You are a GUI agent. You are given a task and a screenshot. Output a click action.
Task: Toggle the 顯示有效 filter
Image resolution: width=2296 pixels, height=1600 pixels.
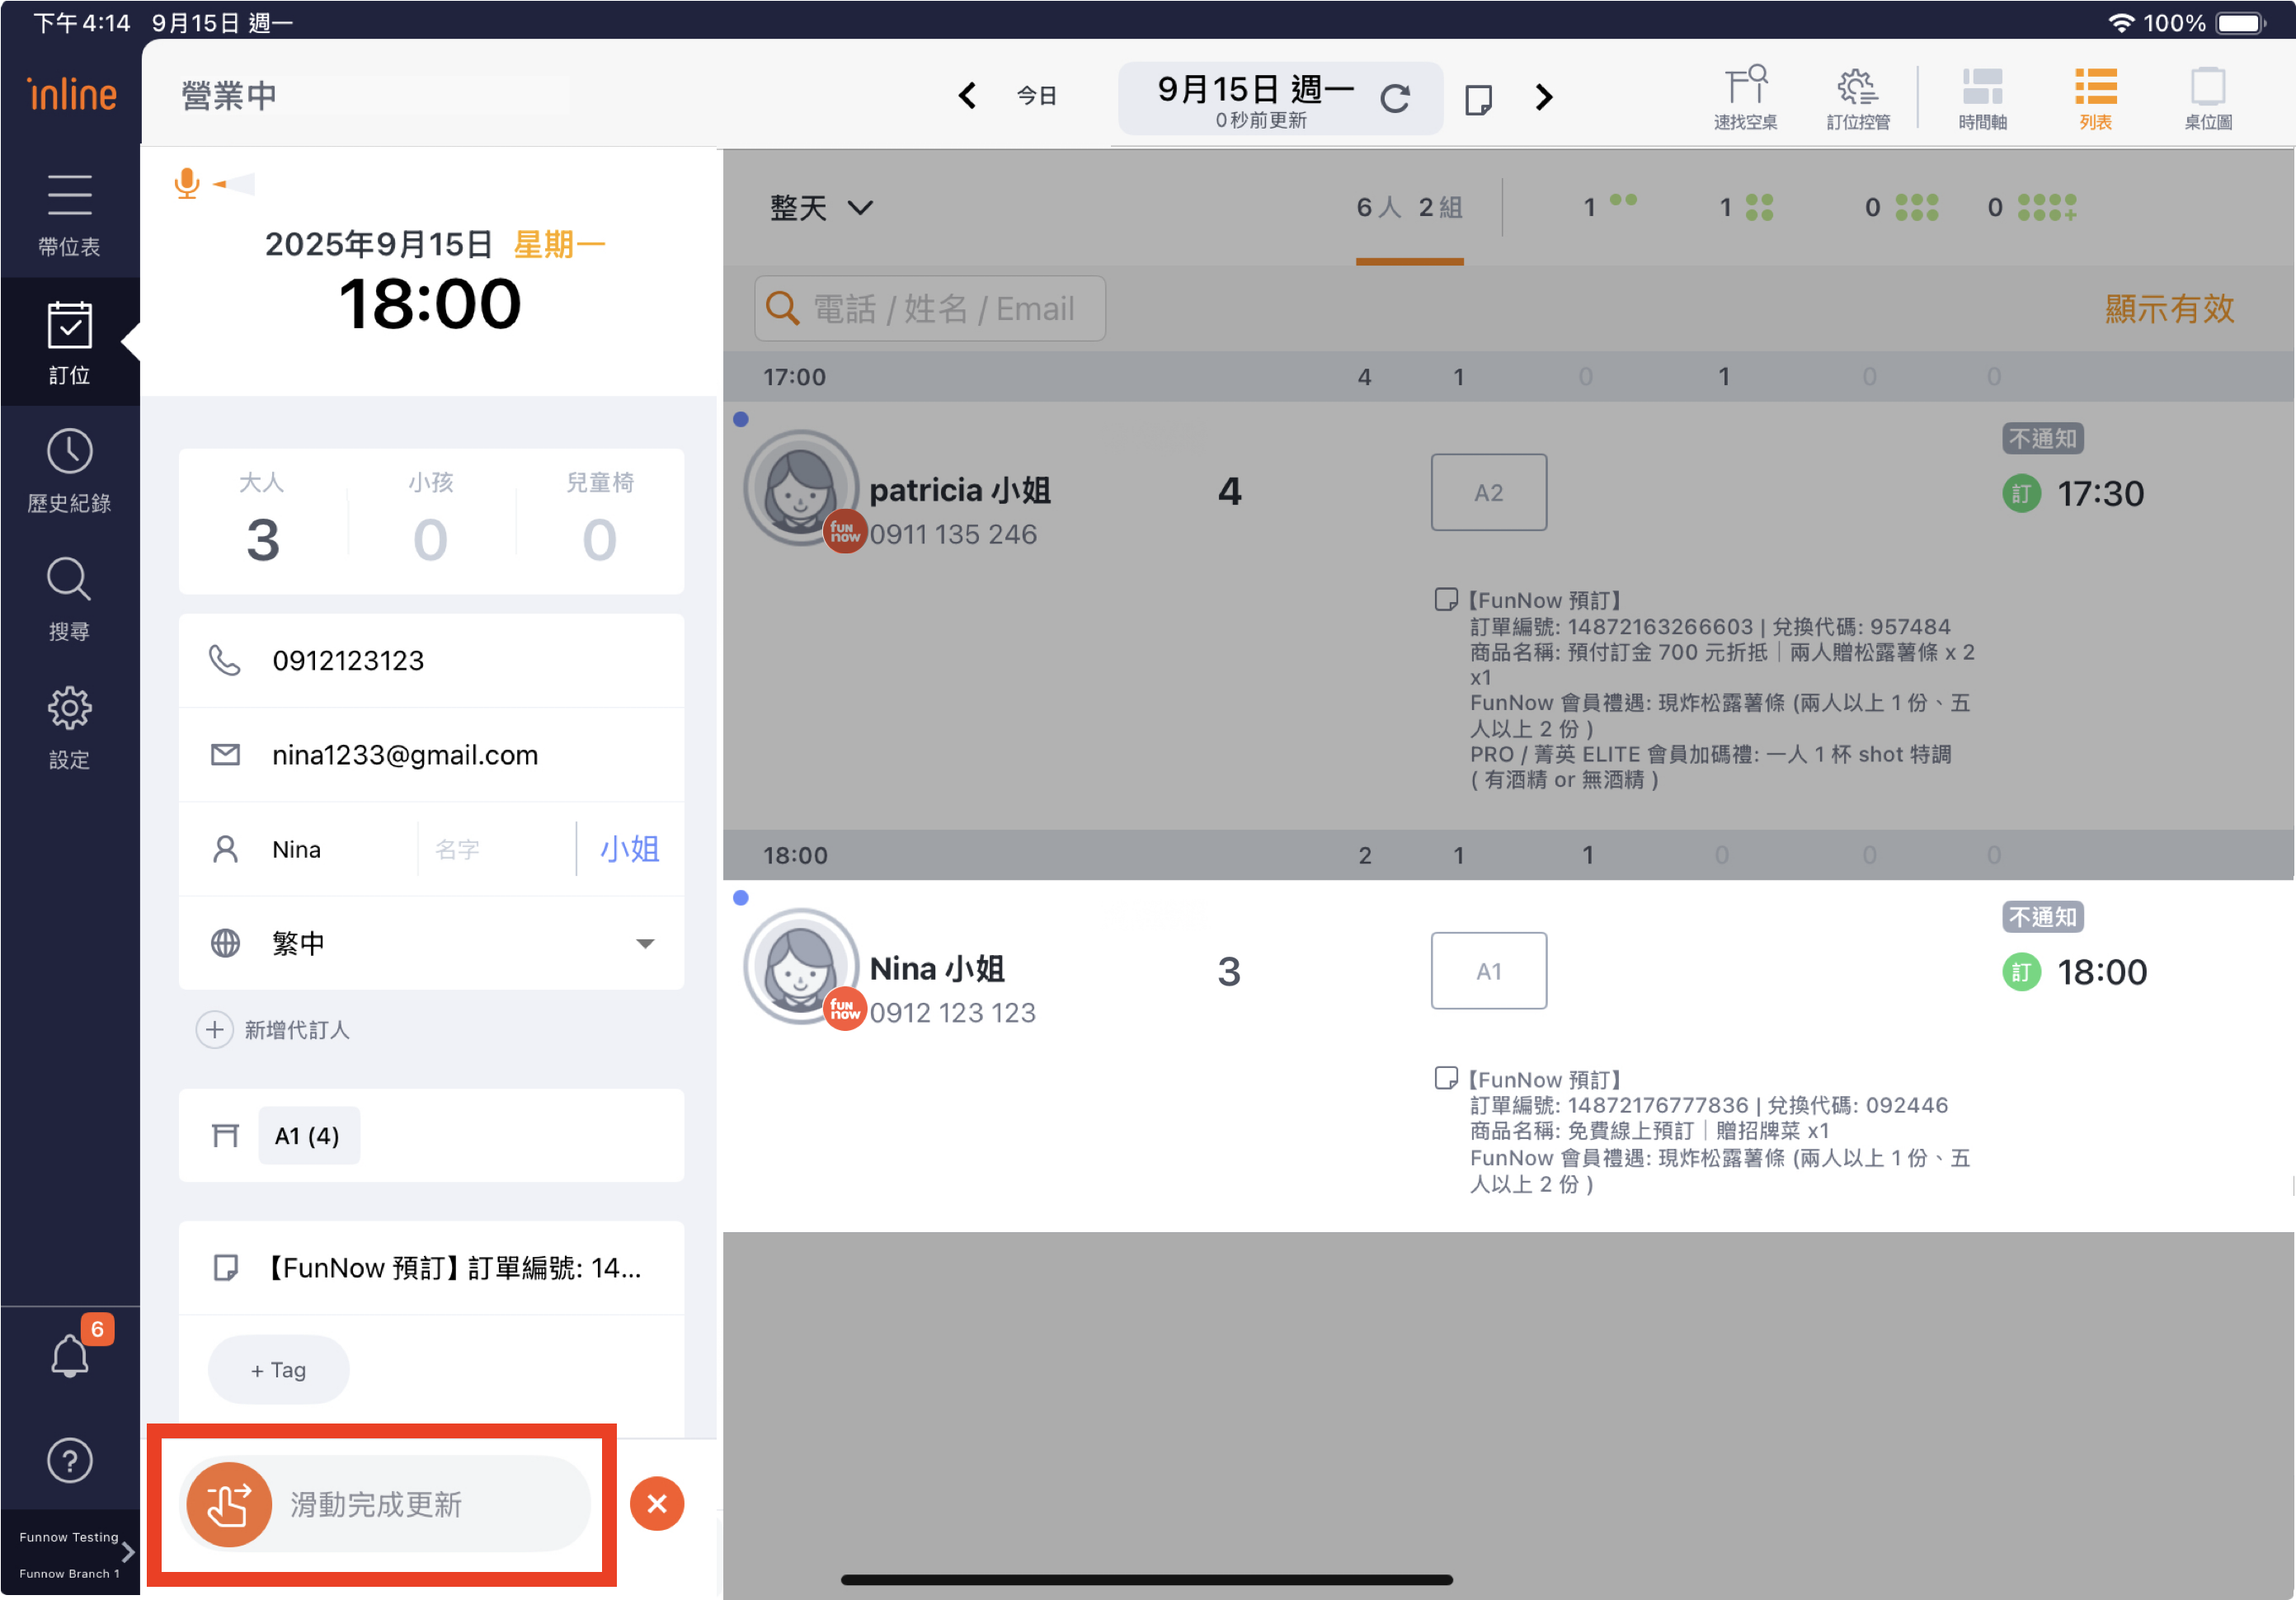pos(2168,308)
